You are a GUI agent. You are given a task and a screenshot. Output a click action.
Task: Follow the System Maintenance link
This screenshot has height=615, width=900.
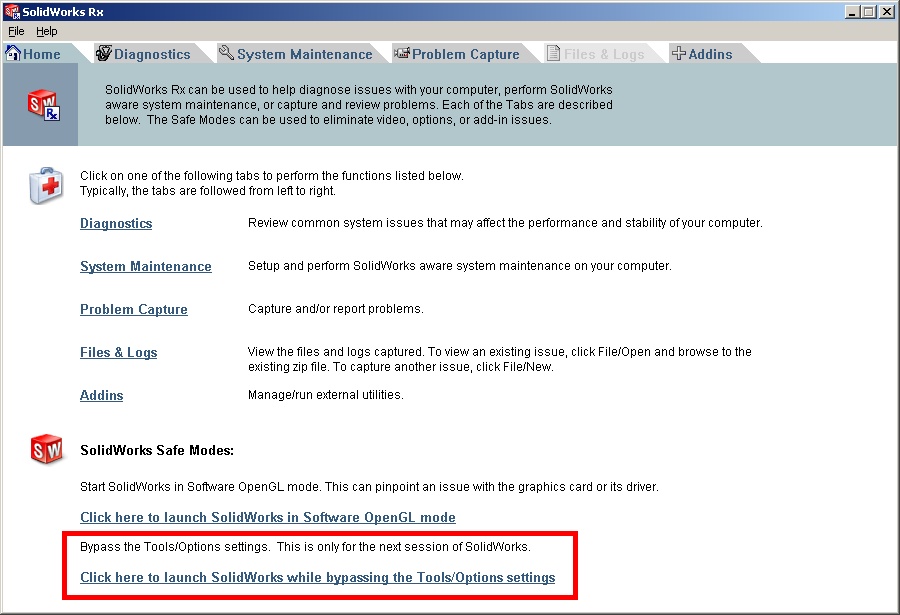click(x=146, y=266)
